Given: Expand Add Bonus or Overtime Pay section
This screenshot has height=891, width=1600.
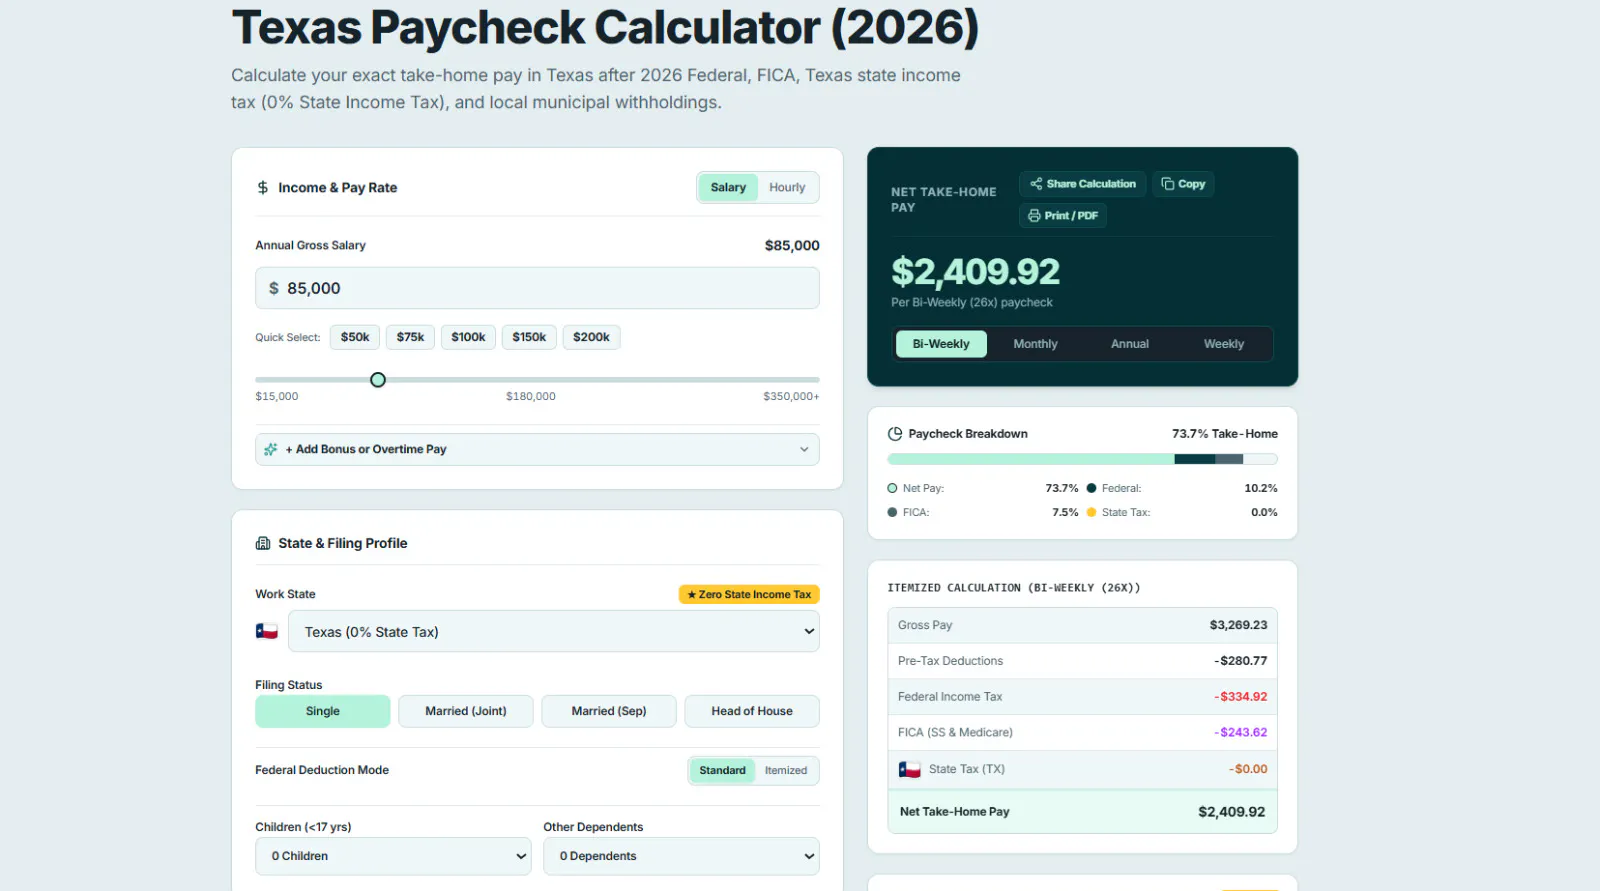Looking at the screenshot, I should [x=537, y=449].
